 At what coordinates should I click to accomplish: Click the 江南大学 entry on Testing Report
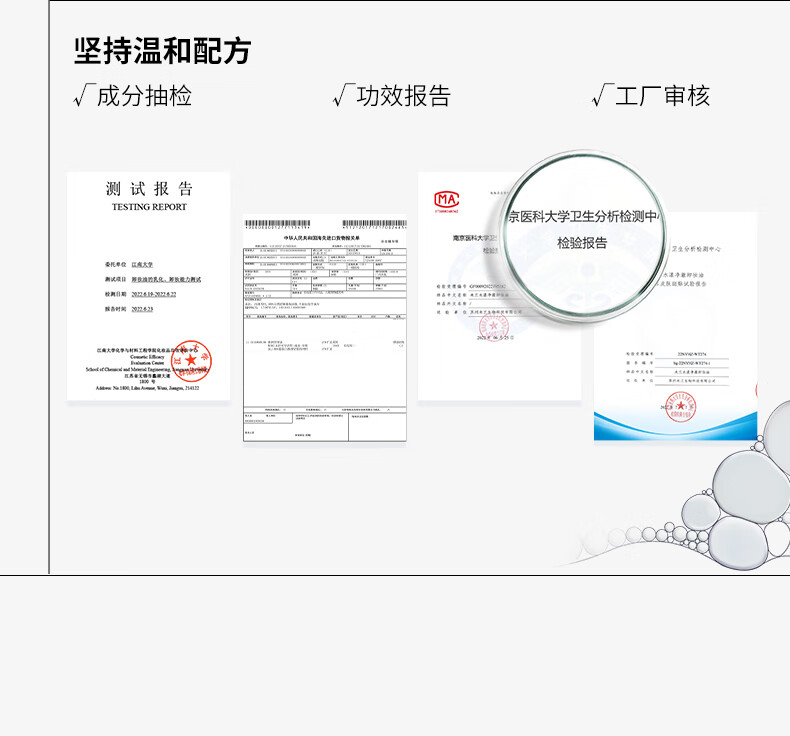(x=142, y=264)
